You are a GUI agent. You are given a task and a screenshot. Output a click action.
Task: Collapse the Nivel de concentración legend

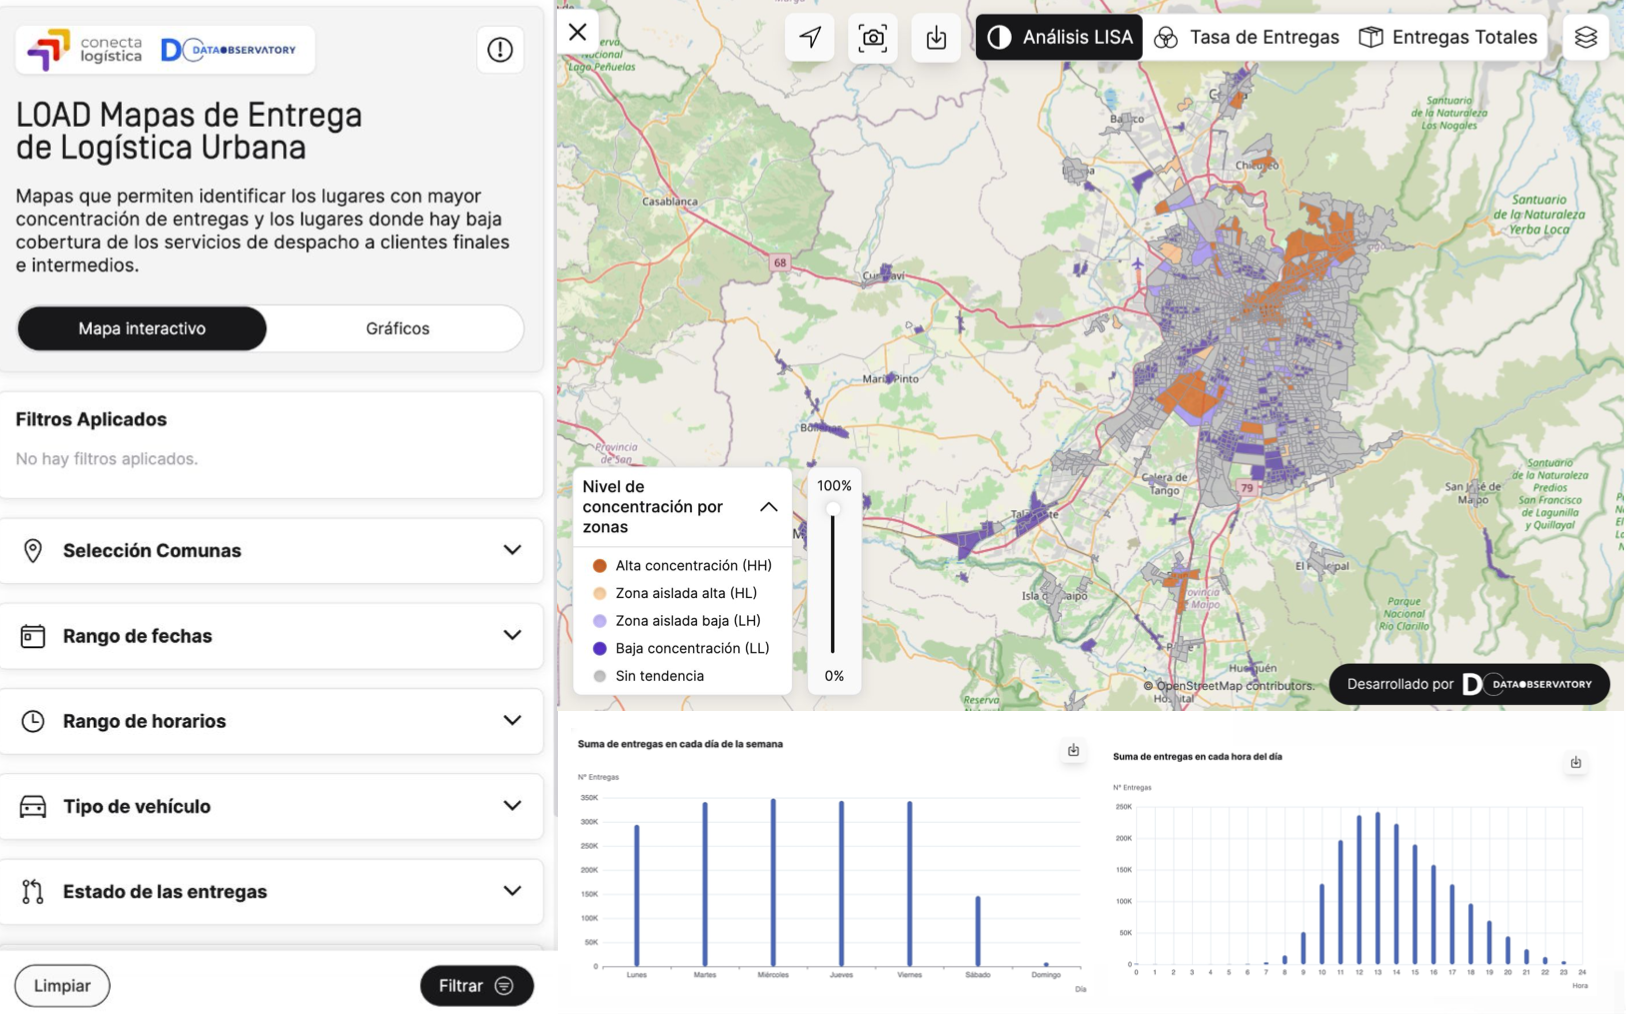768,507
